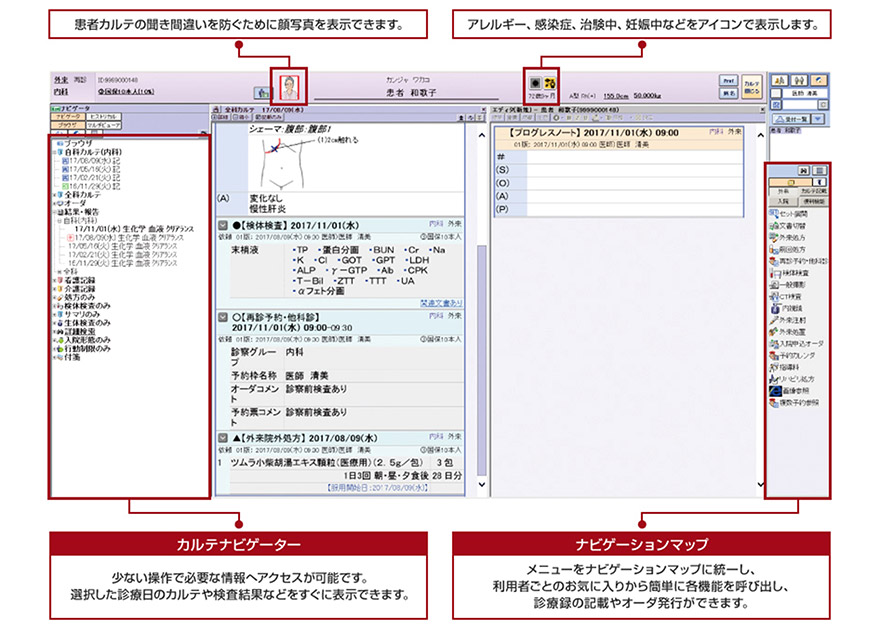Expand 全科カルテ tree node
The width and height of the screenshot is (880, 630).
(54, 193)
